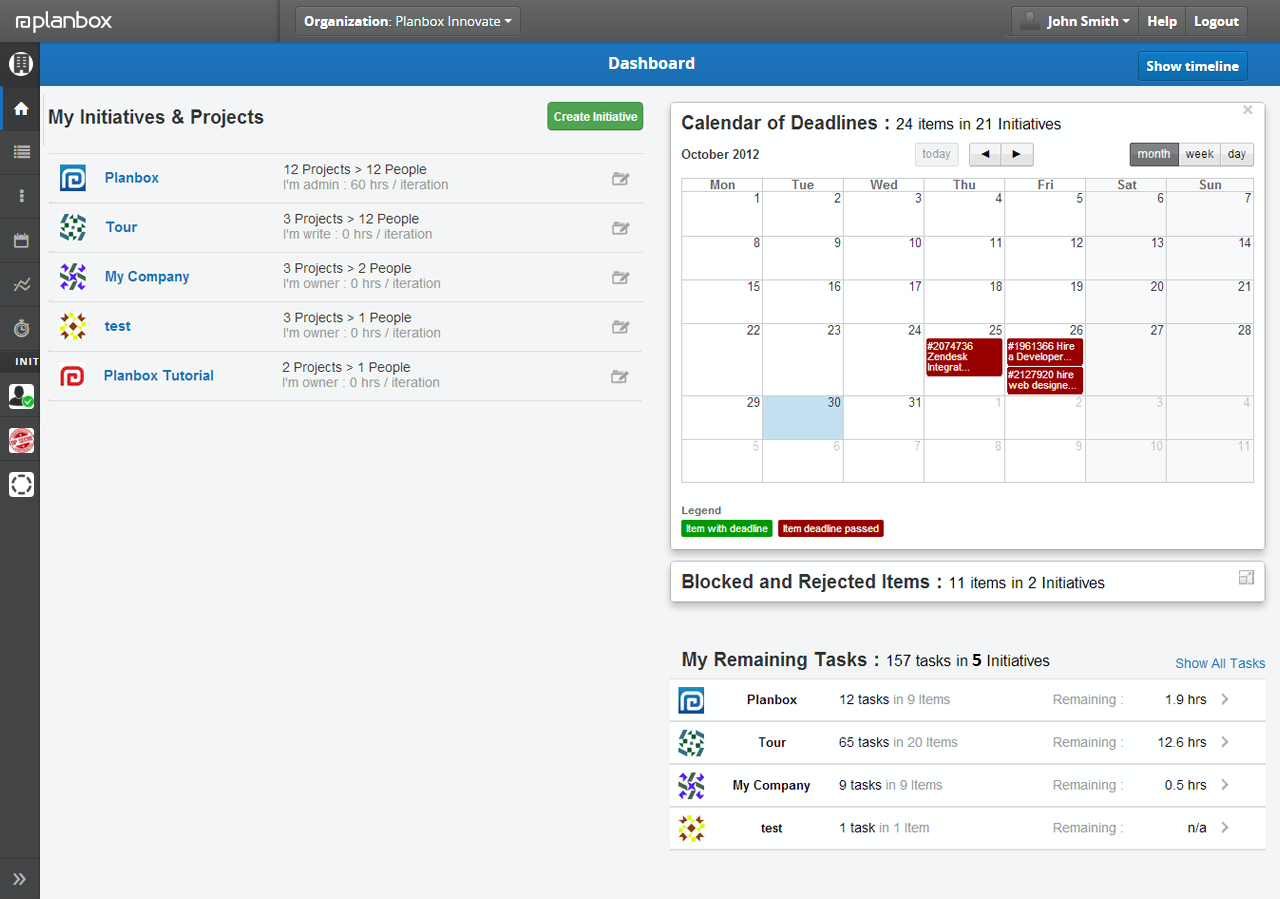Select the highlighted October 30 calendar cell
This screenshot has height=899, width=1280.
click(x=803, y=417)
